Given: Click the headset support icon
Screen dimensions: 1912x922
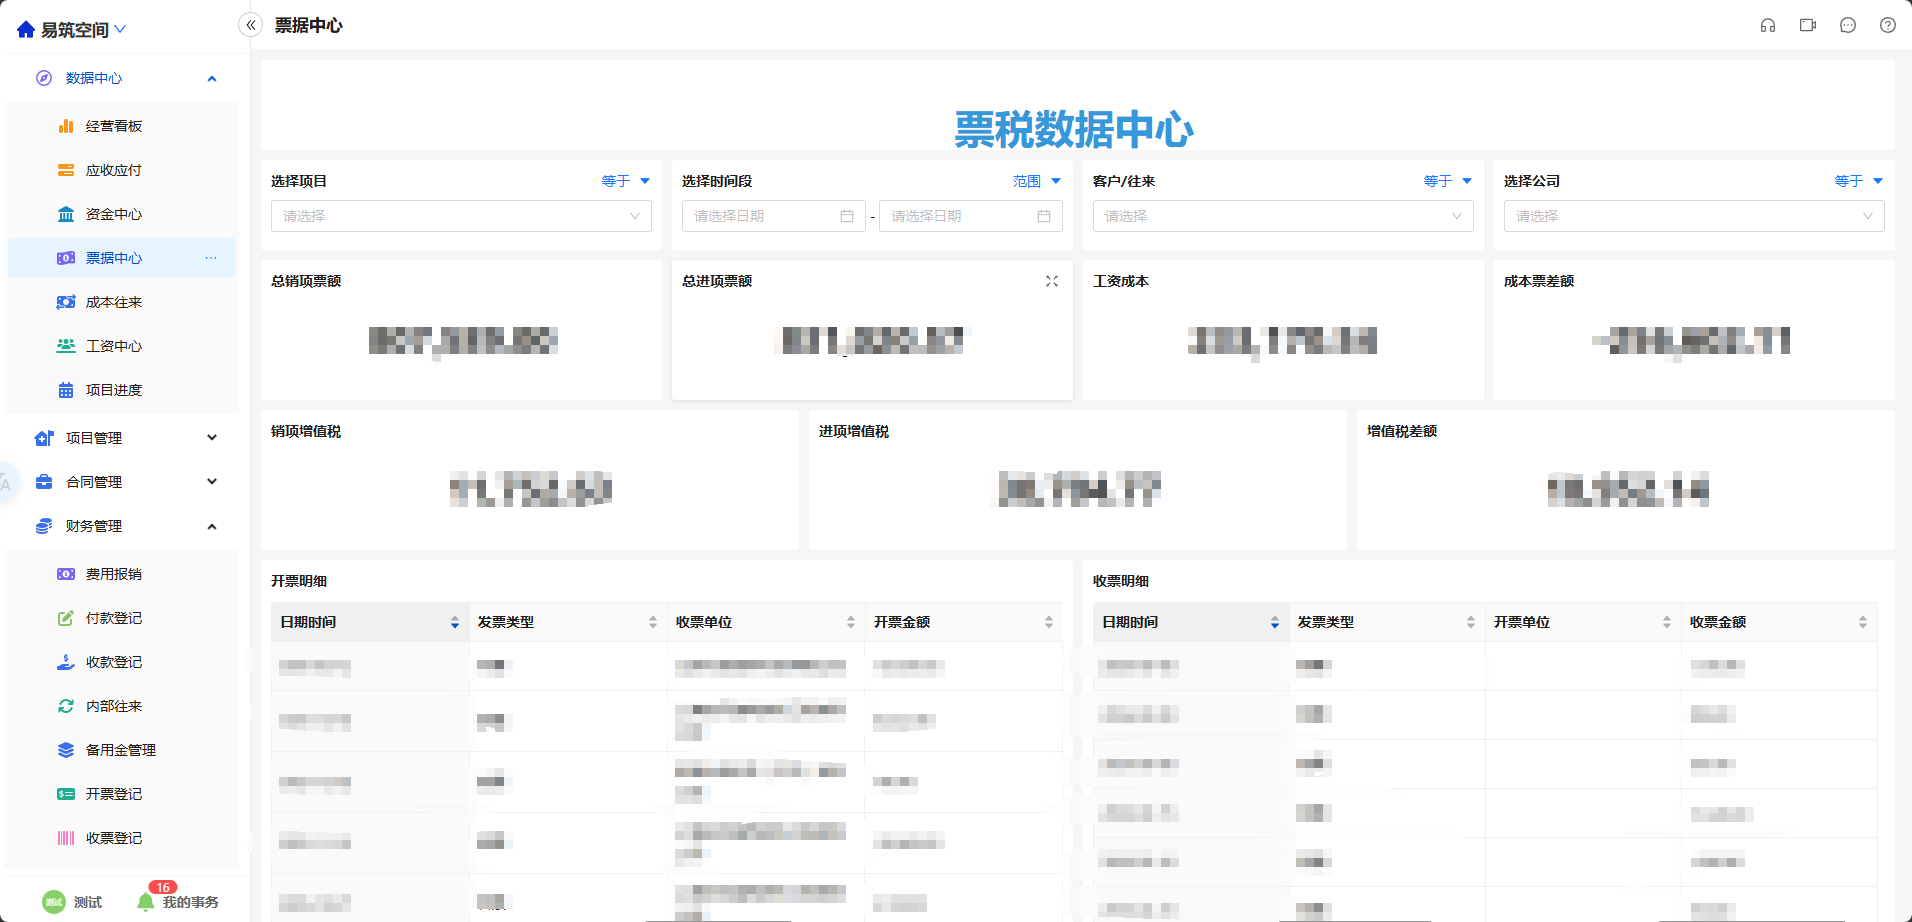Looking at the screenshot, I should [x=1768, y=26].
